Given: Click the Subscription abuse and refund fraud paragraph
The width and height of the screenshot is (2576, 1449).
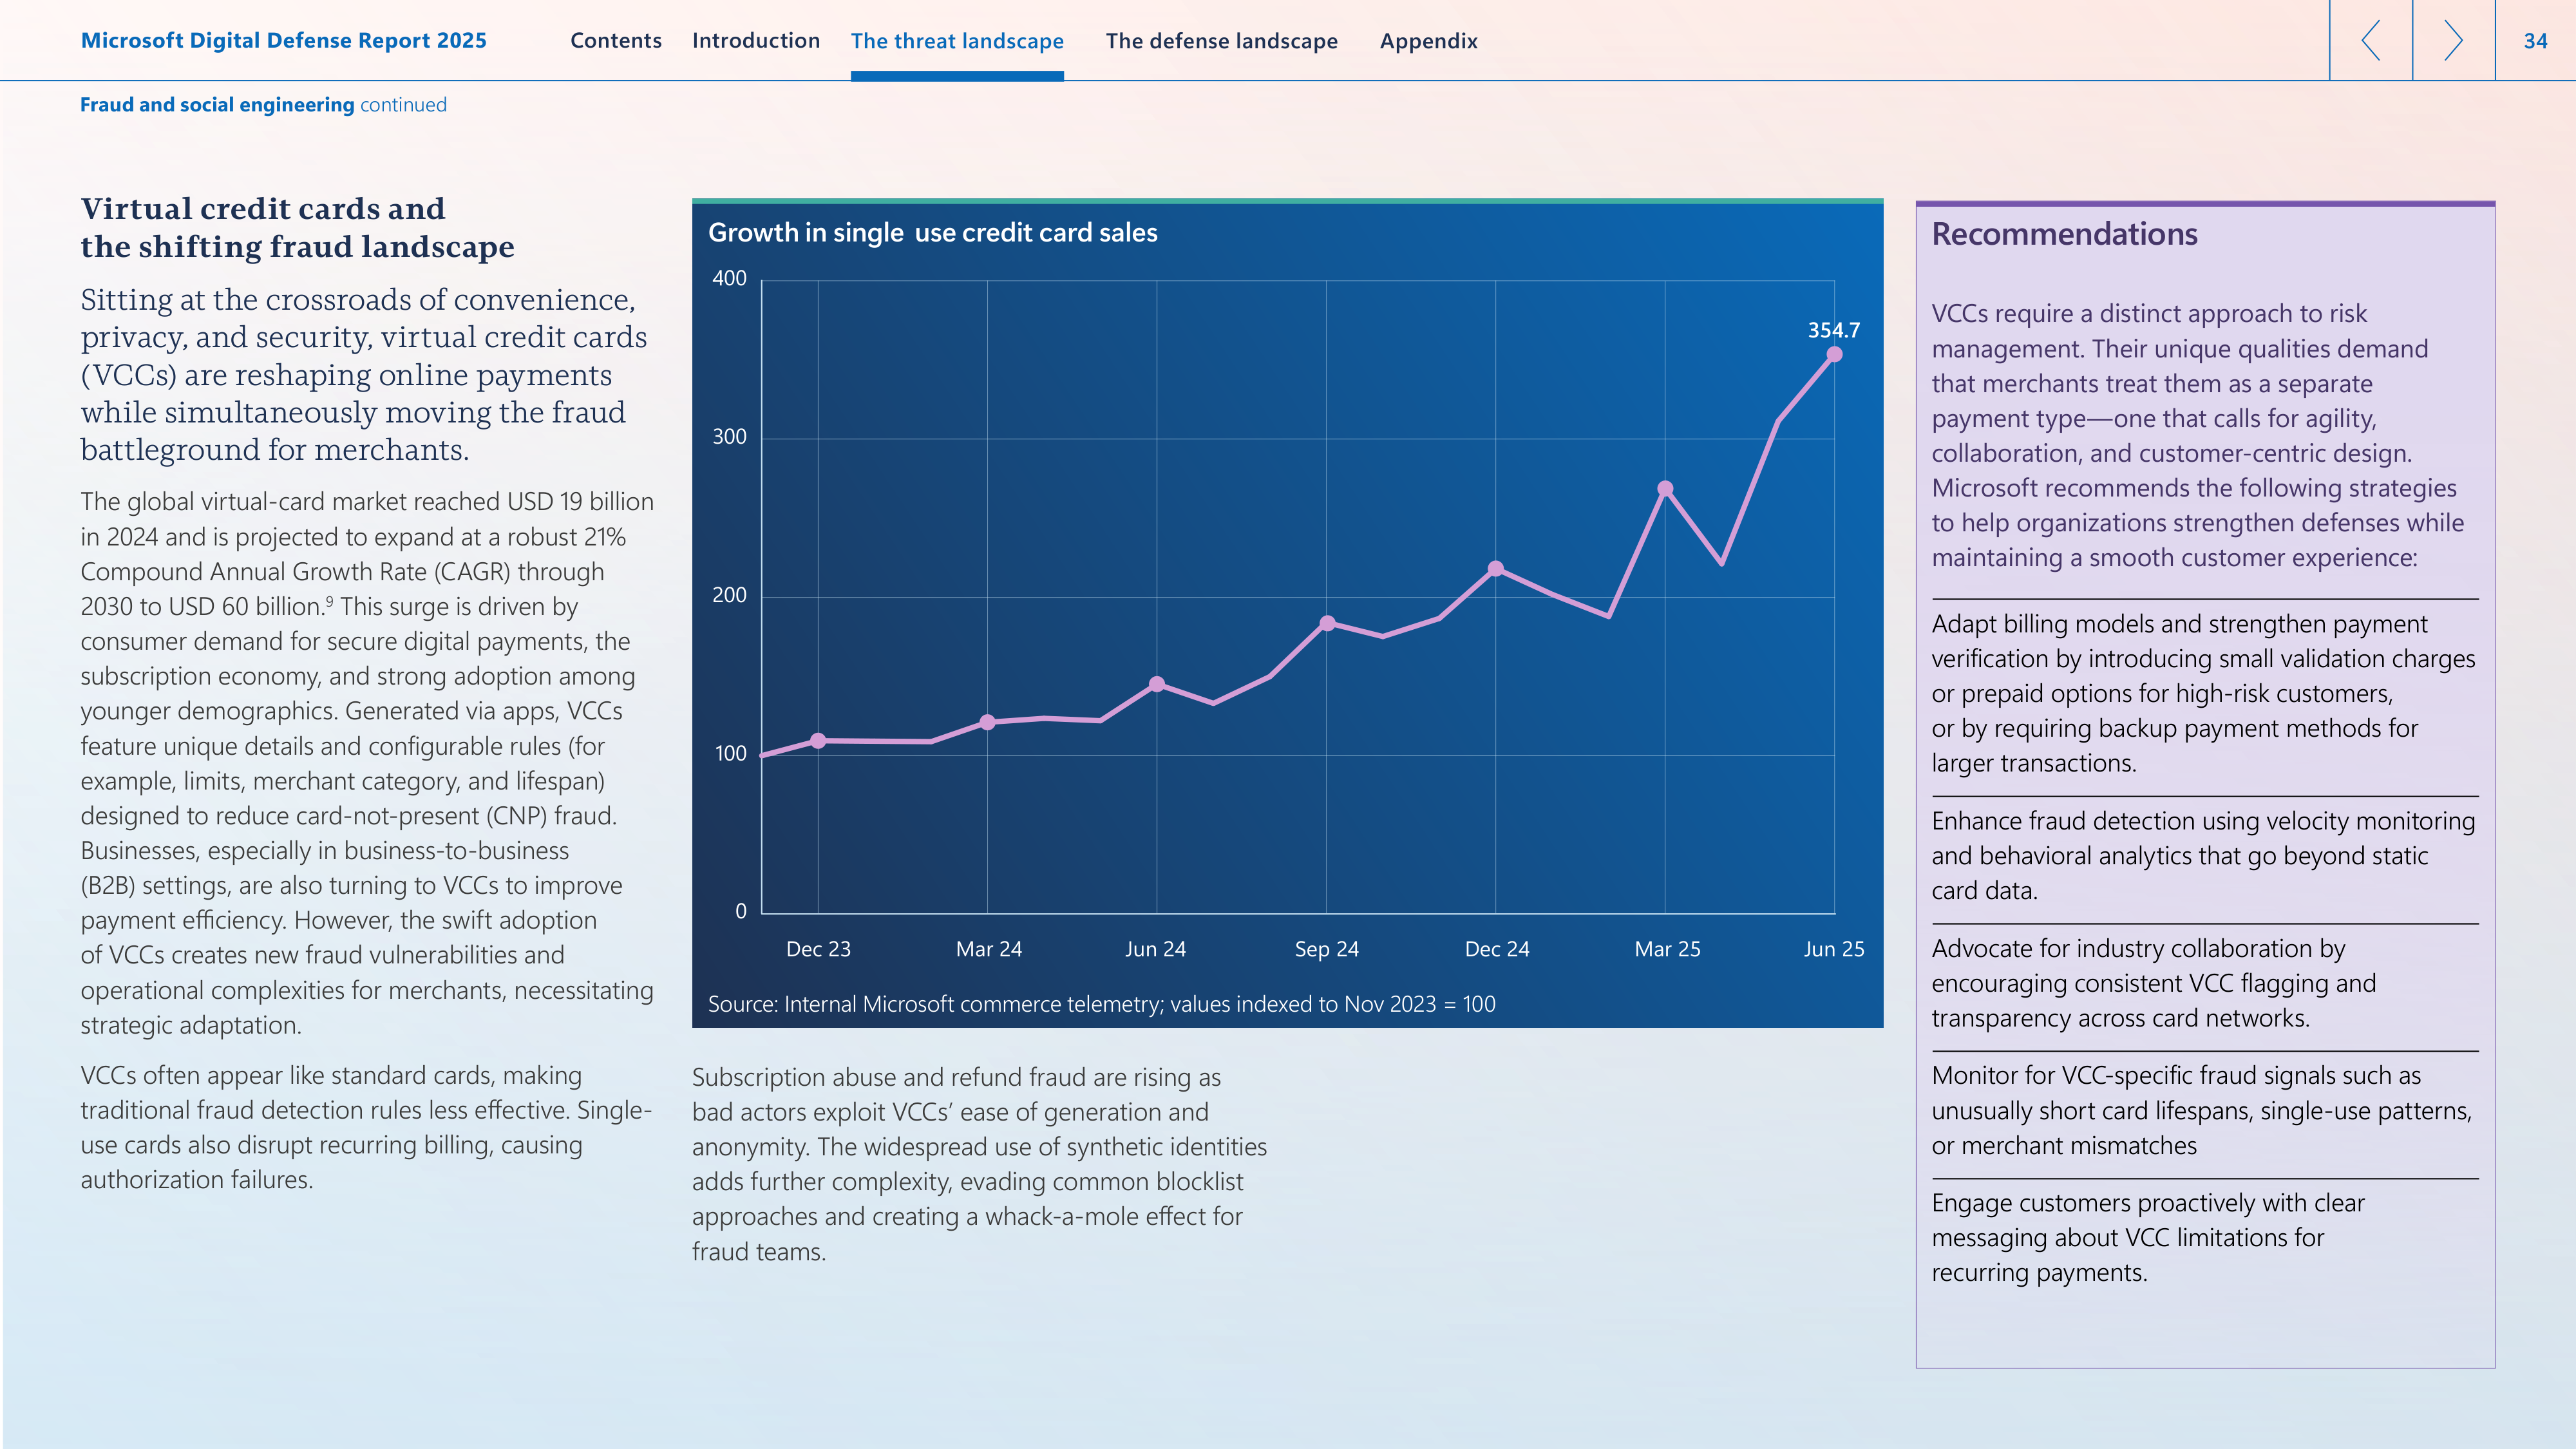Looking at the screenshot, I should (x=979, y=1164).
